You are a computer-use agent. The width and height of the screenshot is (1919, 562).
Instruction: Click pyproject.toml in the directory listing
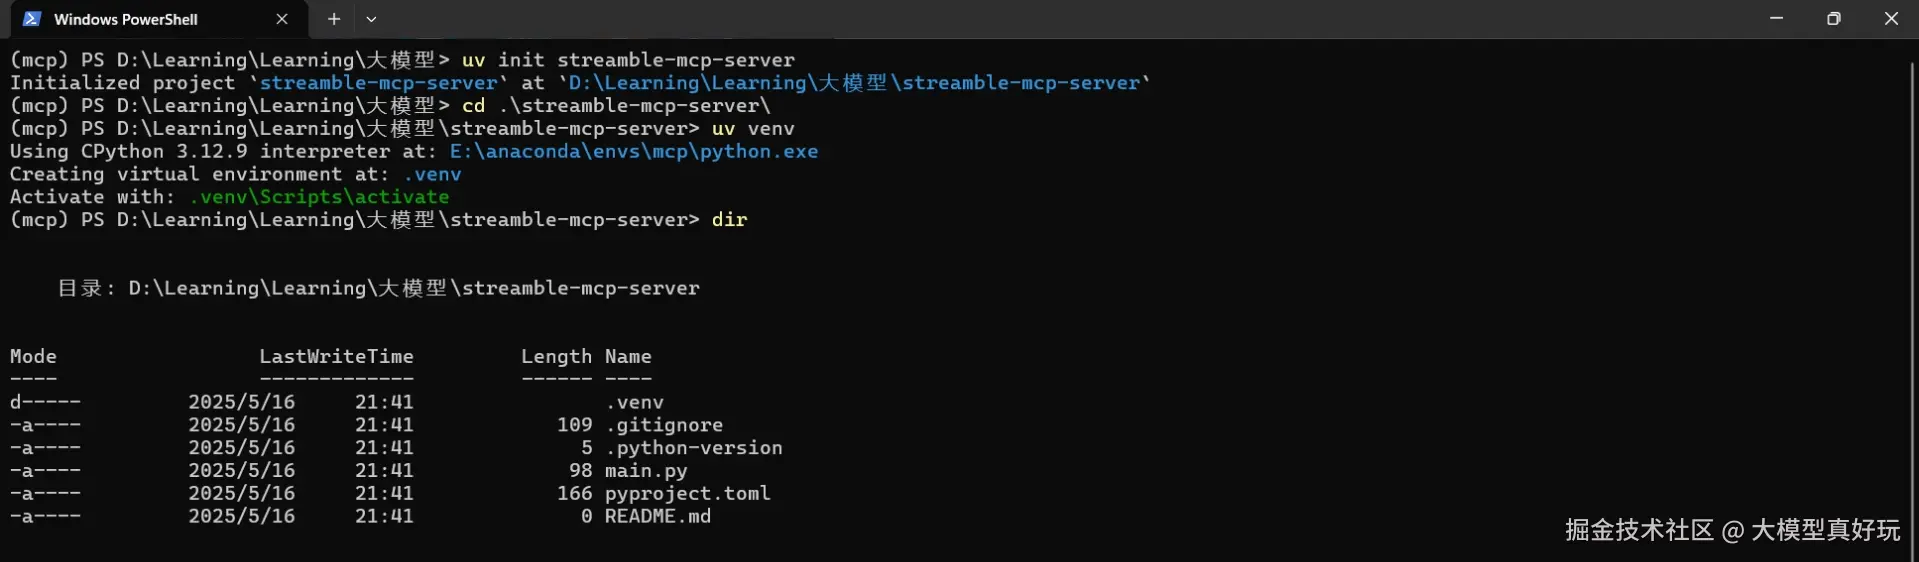(x=687, y=494)
